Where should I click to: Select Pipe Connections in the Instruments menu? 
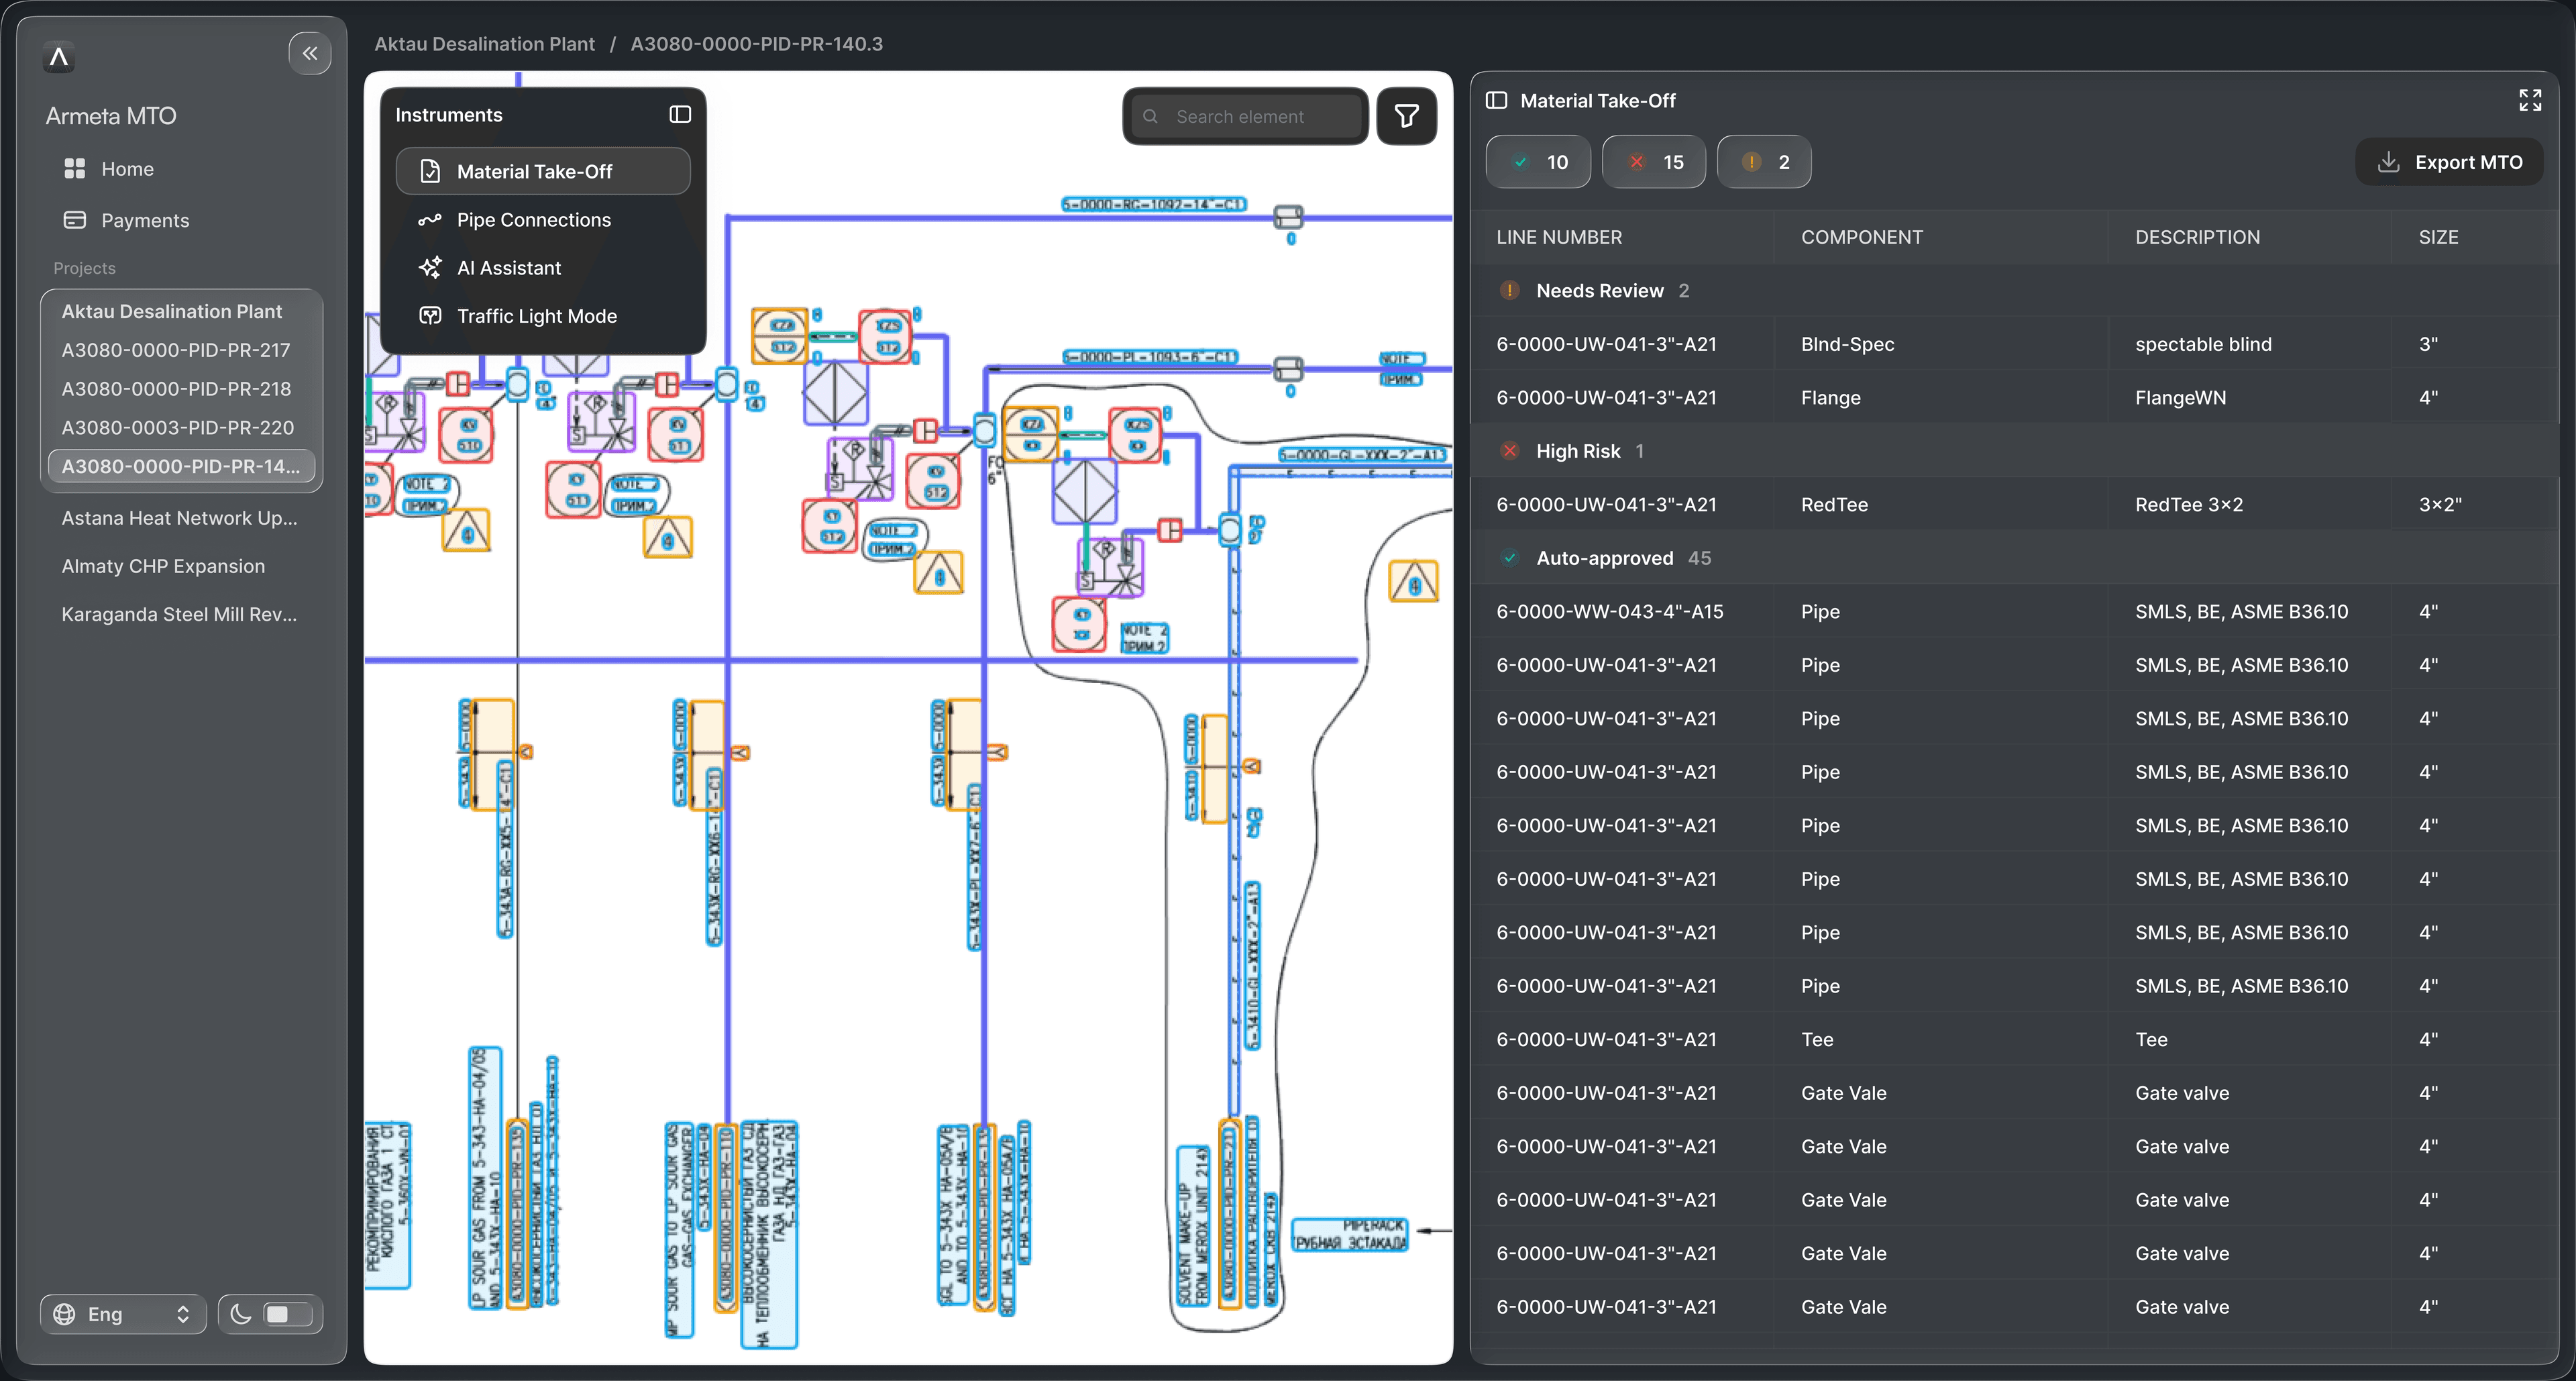coord(533,219)
